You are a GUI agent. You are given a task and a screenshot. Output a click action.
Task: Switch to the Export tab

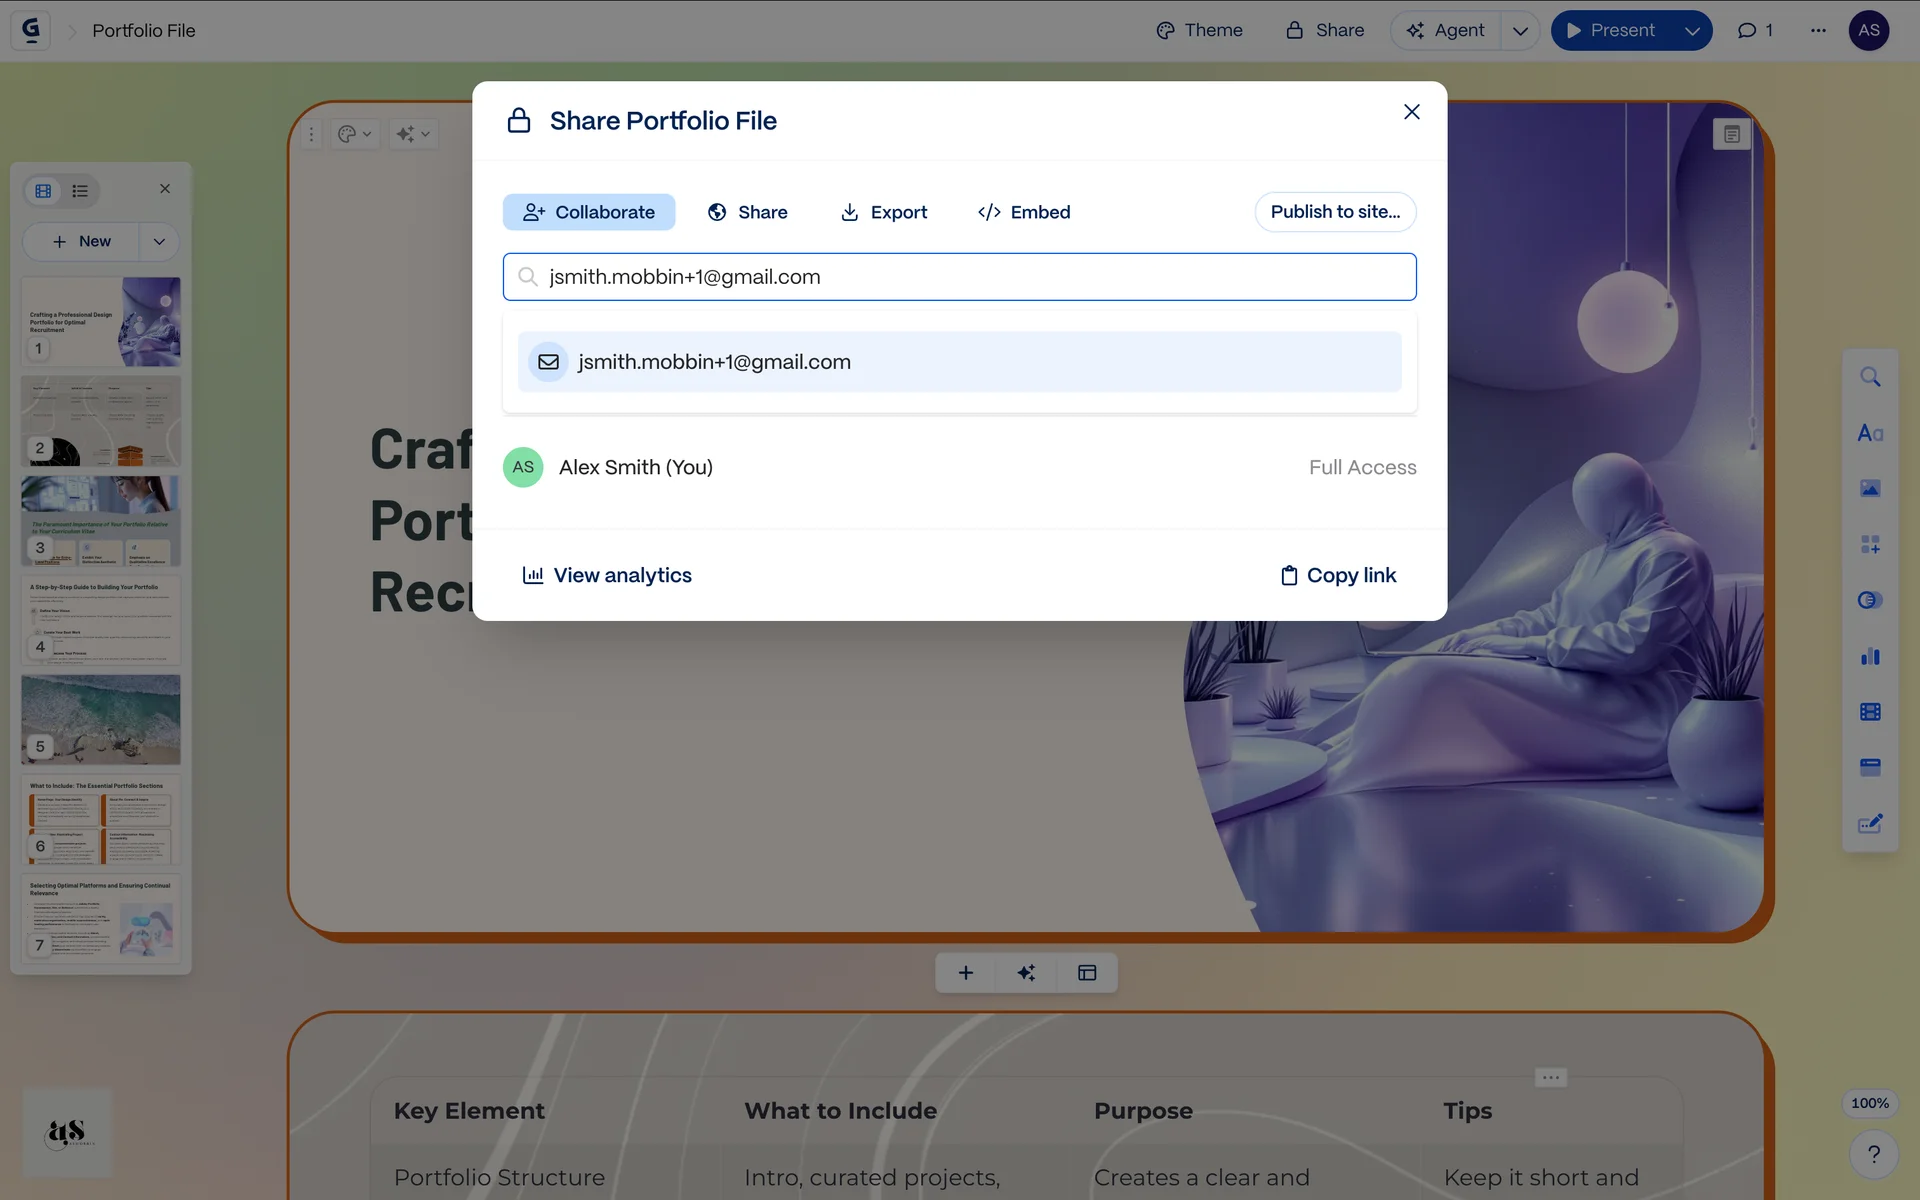pyautogui.click(x=884, y=212)
